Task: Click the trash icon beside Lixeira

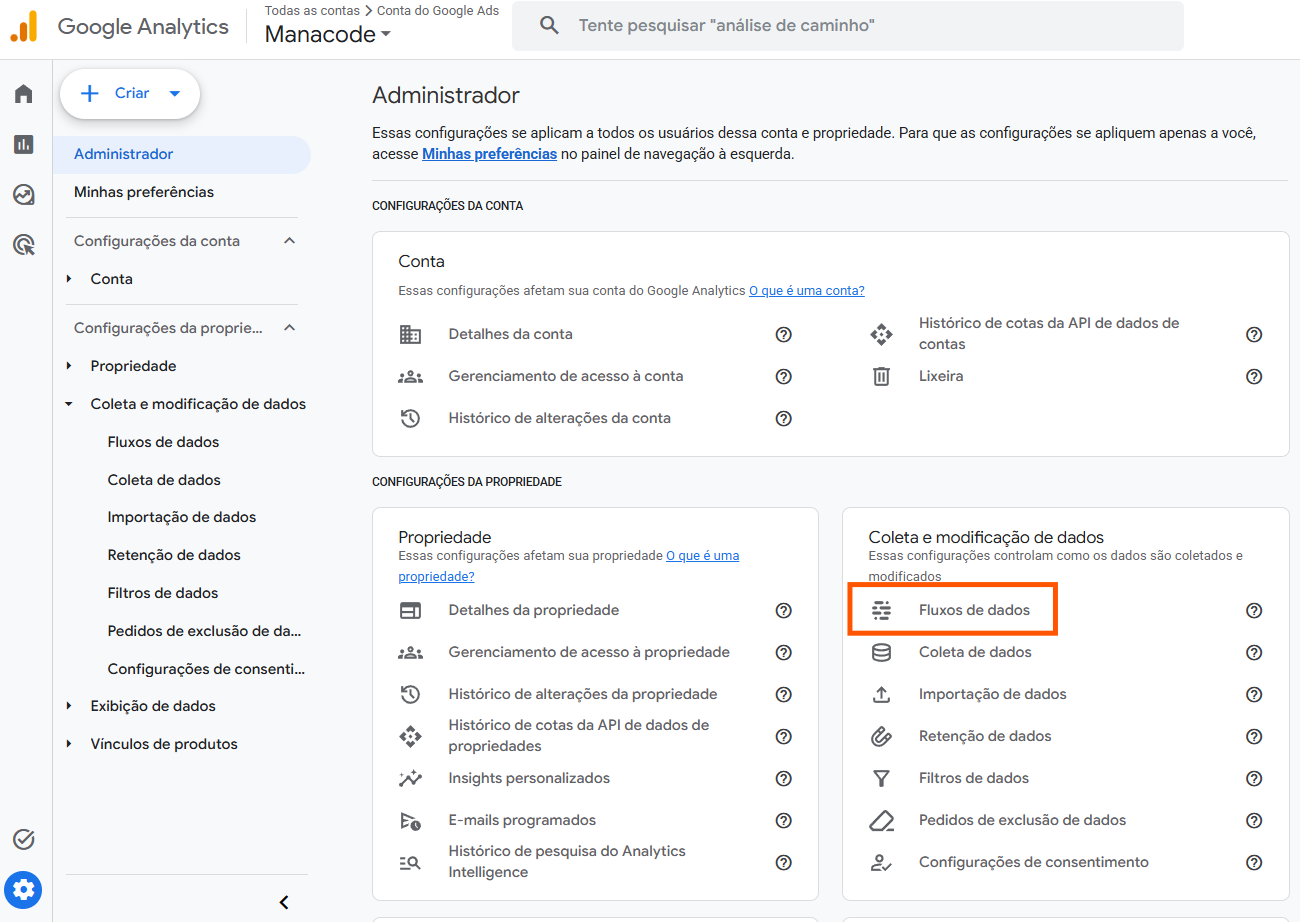Action: 881,376
